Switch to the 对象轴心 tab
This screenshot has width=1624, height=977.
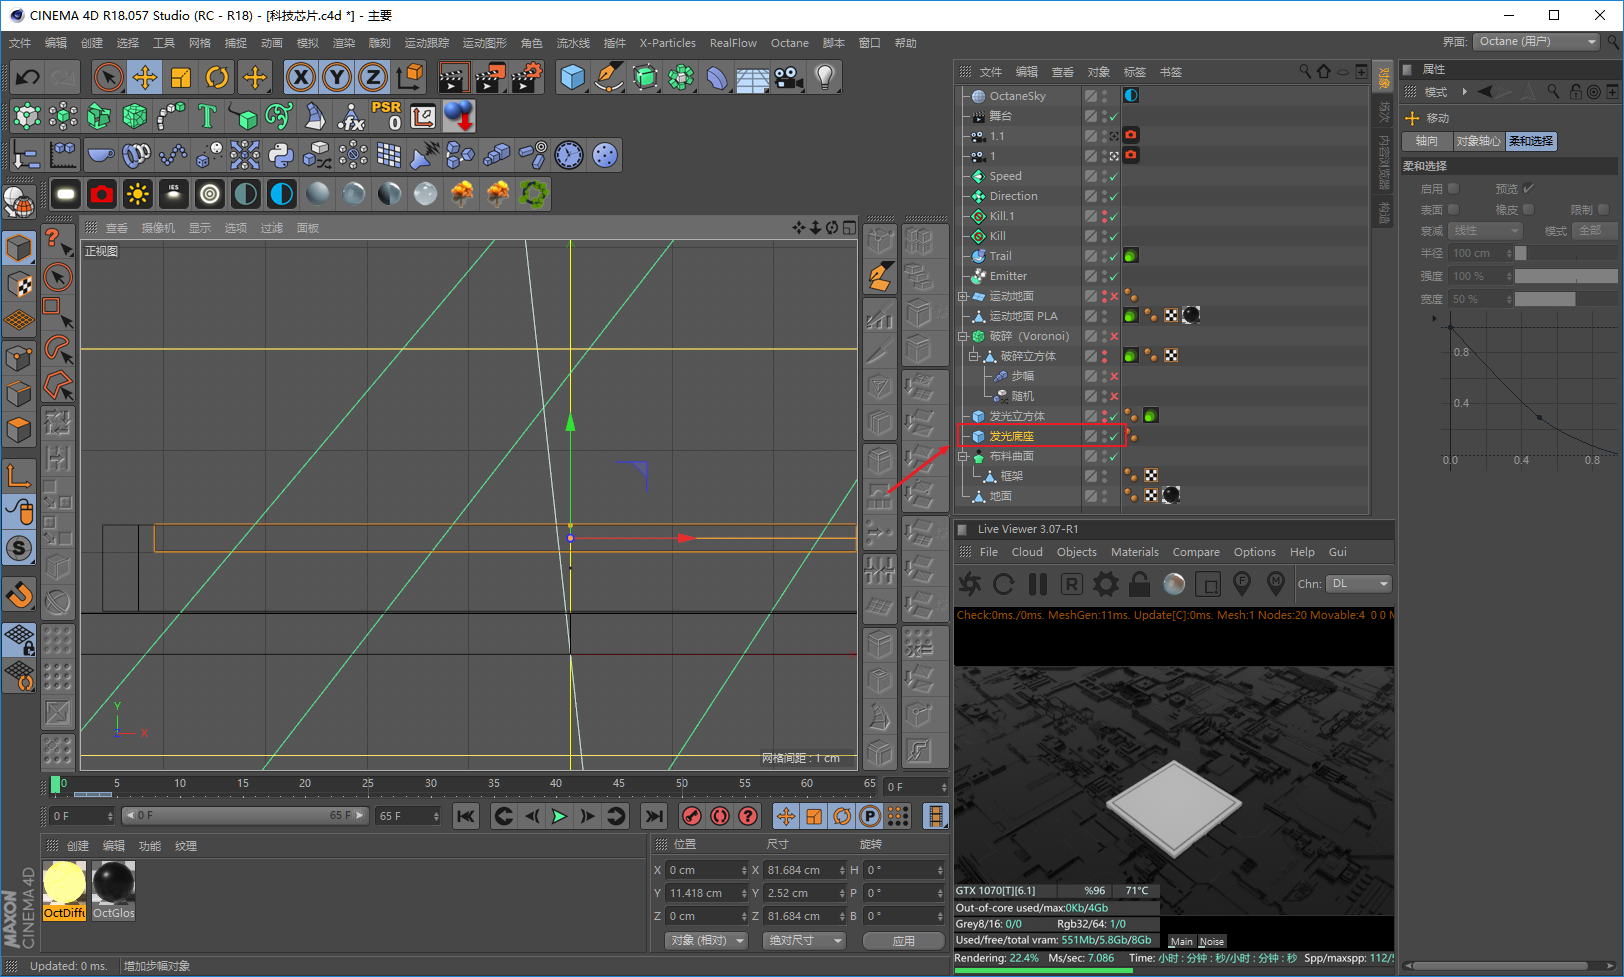[x=1478, y=141]
